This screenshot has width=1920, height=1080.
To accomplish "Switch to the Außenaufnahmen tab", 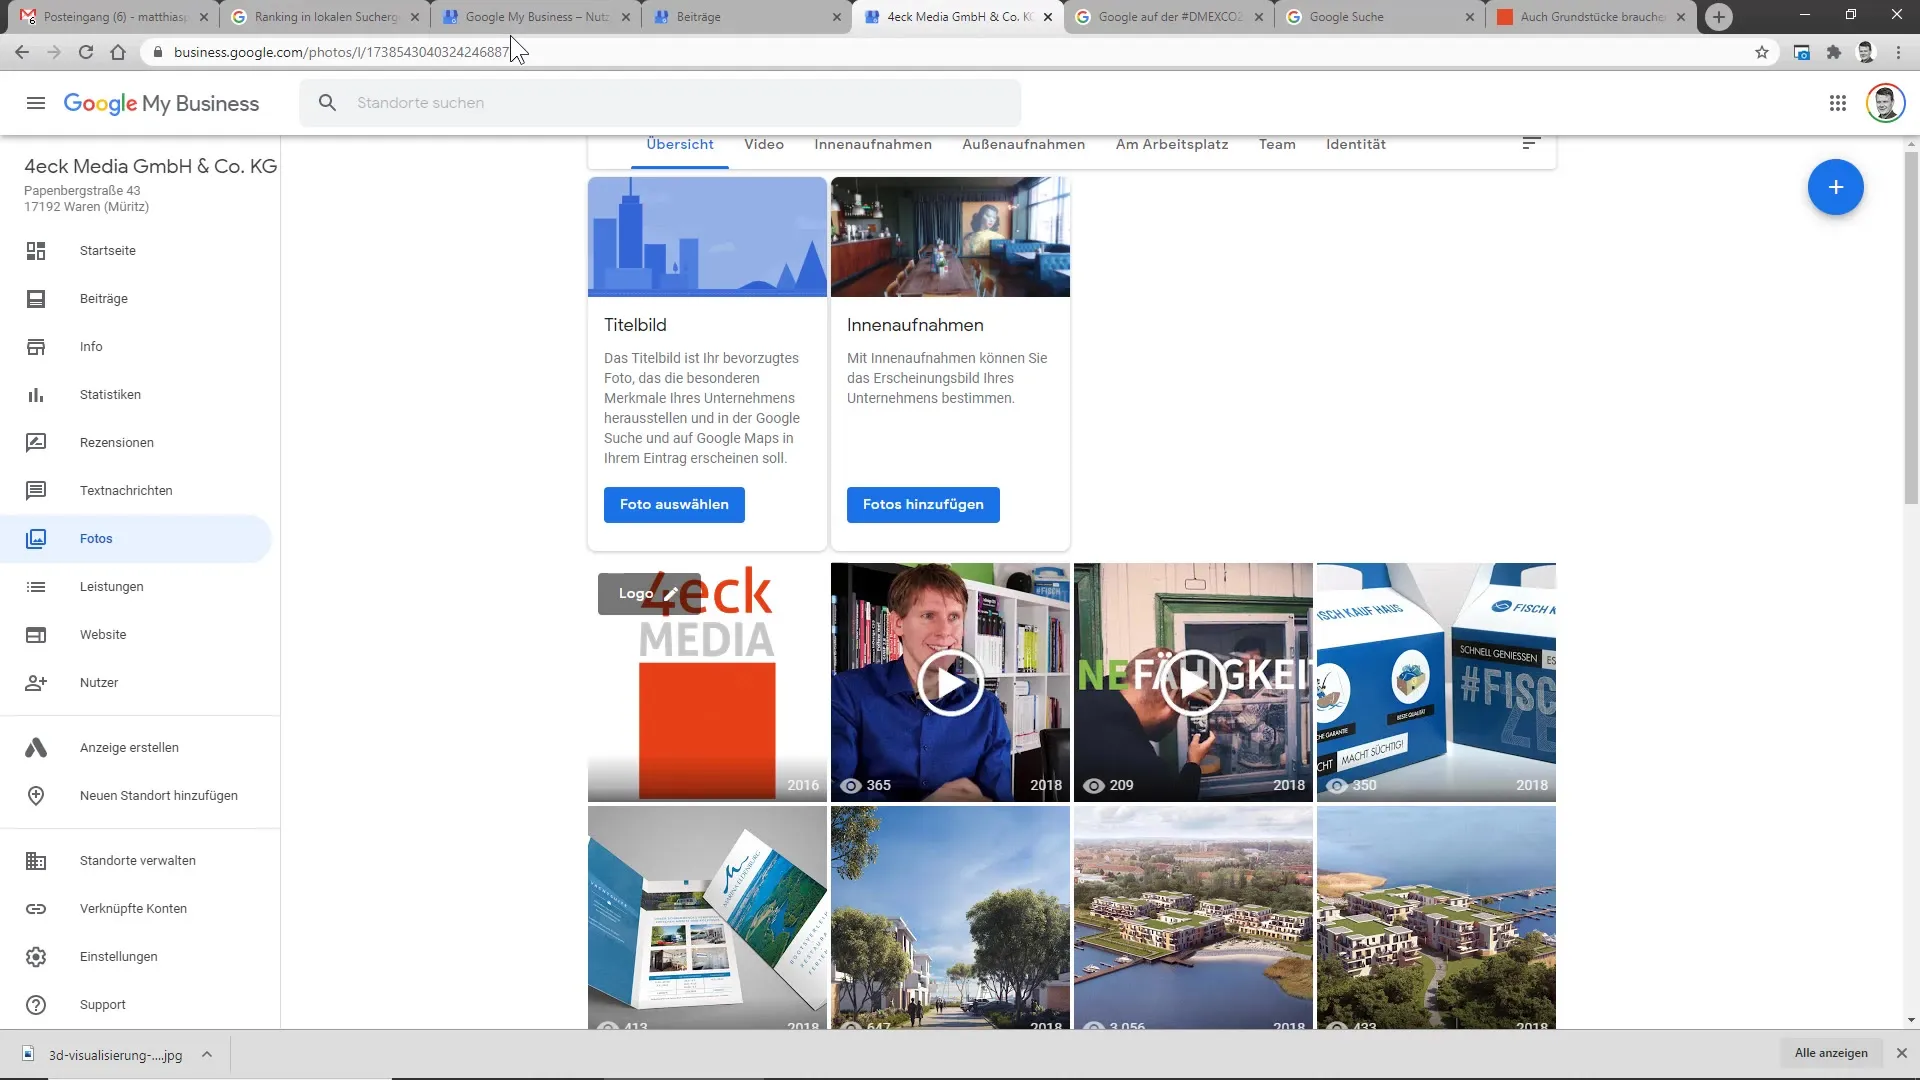I will tap(1023, 145).
